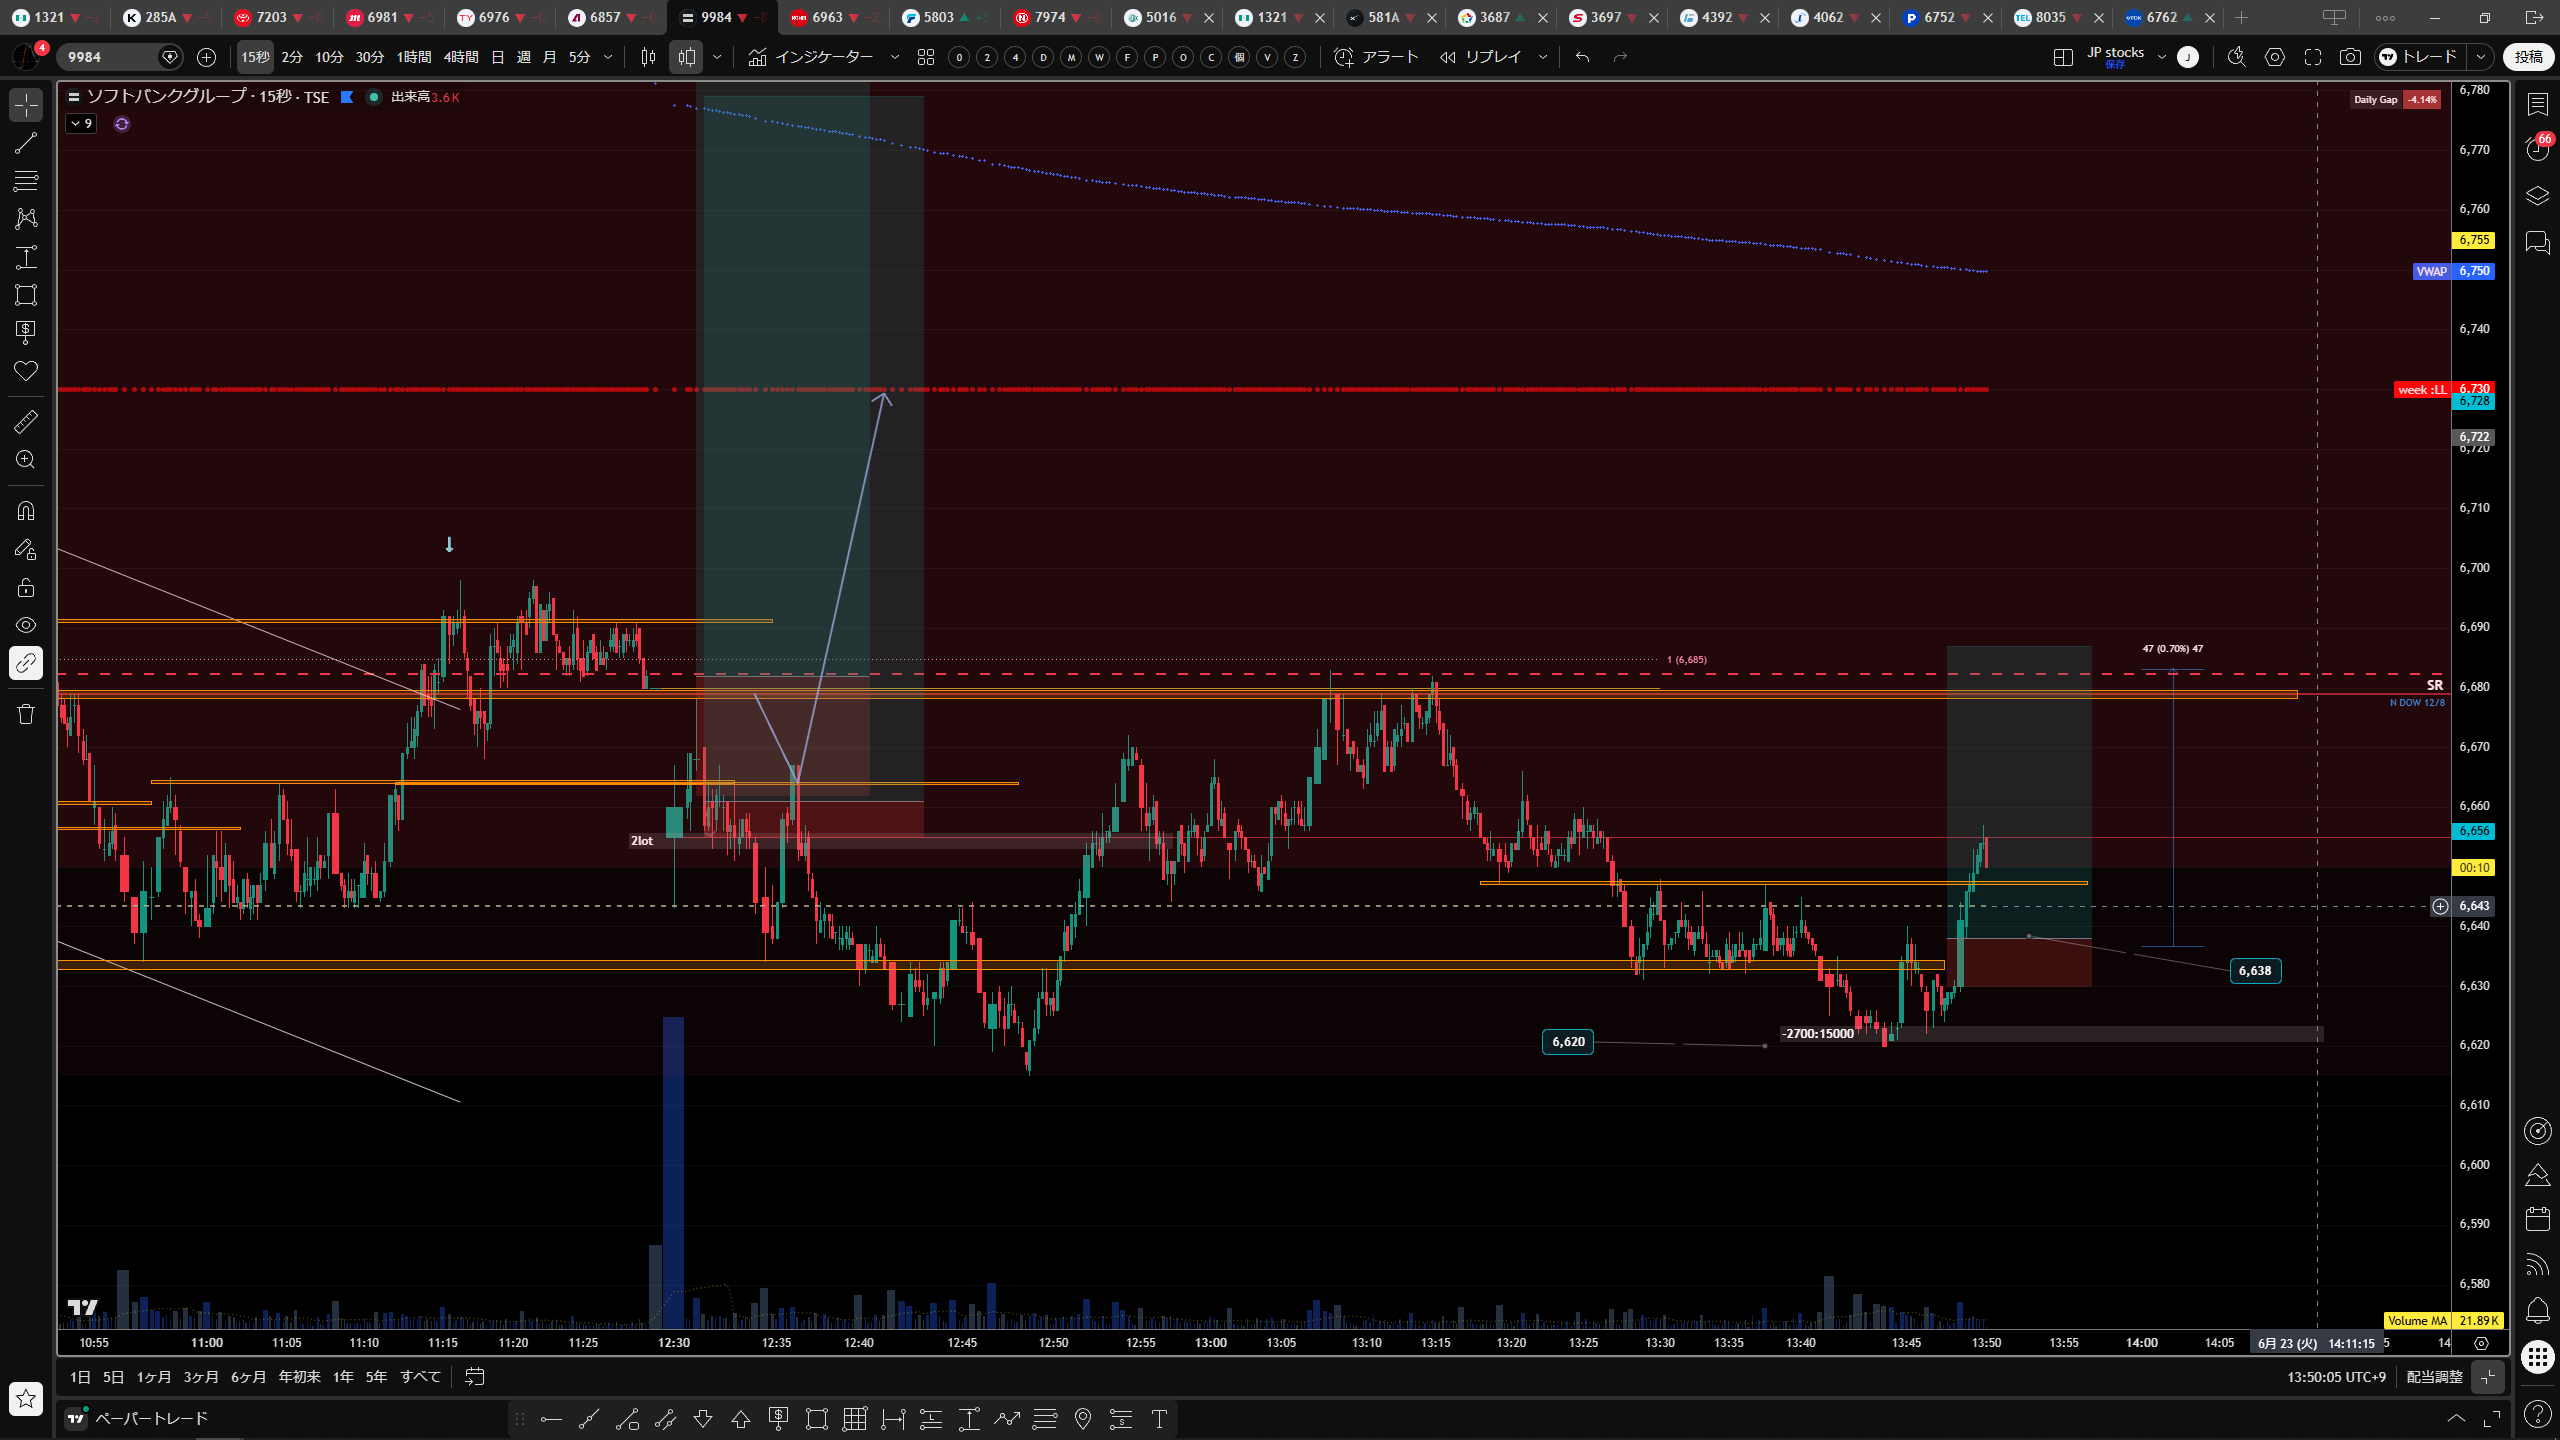Screen dimensions: 2560x1440
Task: Collapse the indicator legend showing 9
Action: point(82,124)
